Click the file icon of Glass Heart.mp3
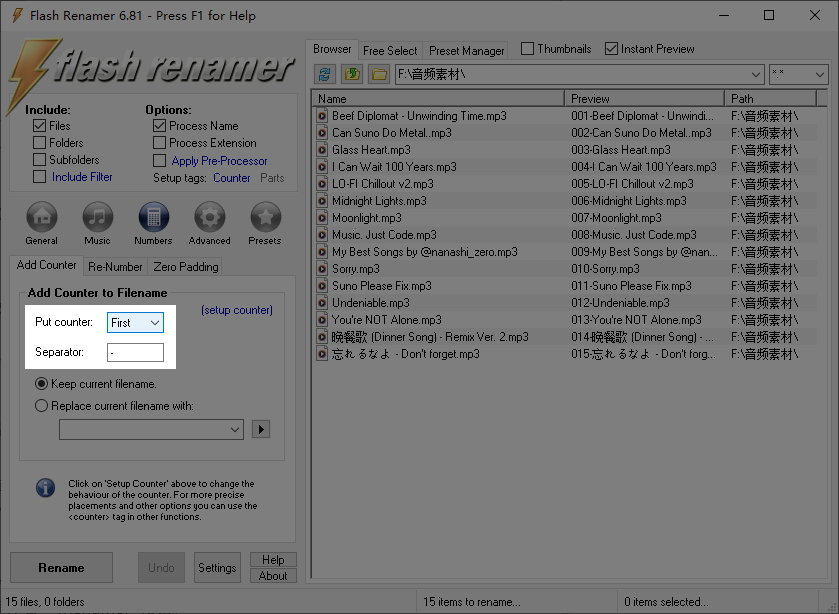The image size is (839, 614). pos(322,150)
